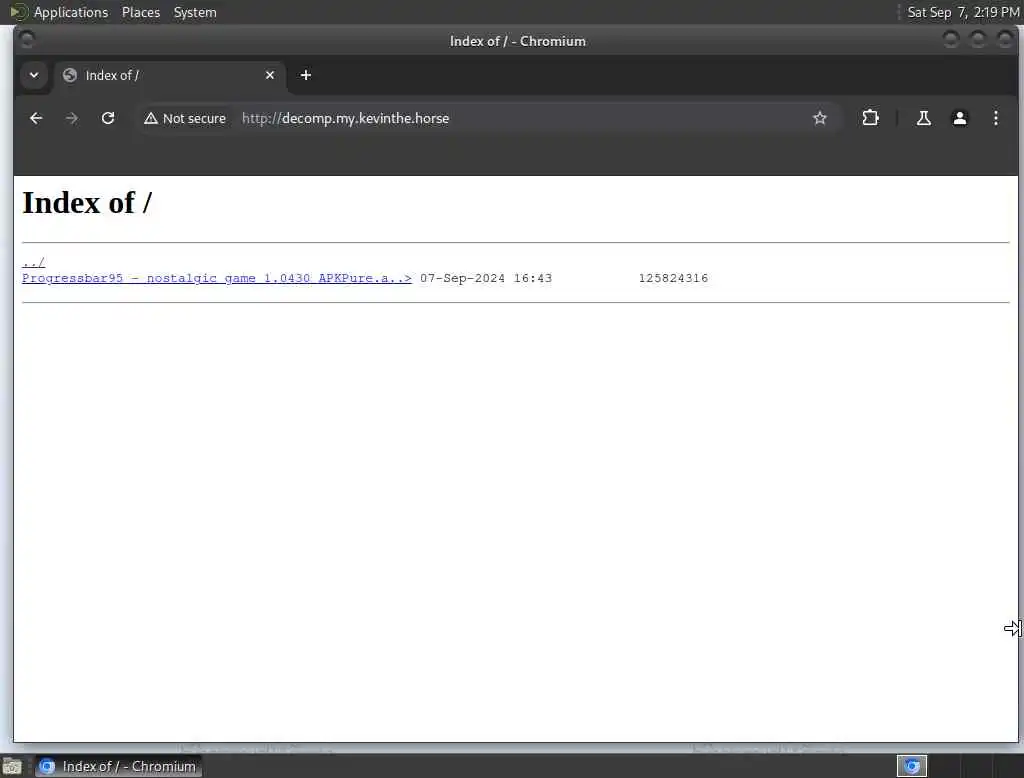Open the Applications menu
Viewport: 1024px width, 778px height.
(x=71, y=12)
